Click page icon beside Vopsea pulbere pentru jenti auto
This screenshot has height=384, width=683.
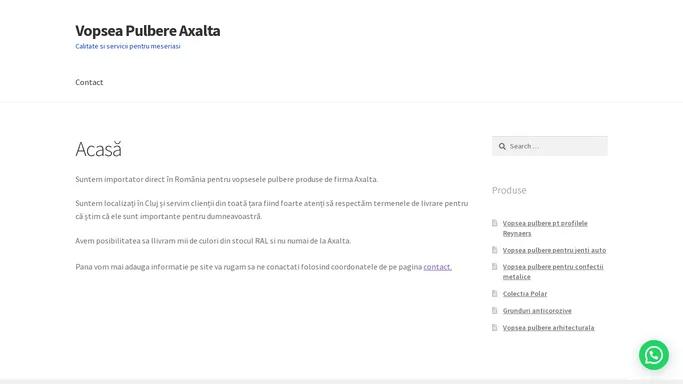[x=494, y=250]
